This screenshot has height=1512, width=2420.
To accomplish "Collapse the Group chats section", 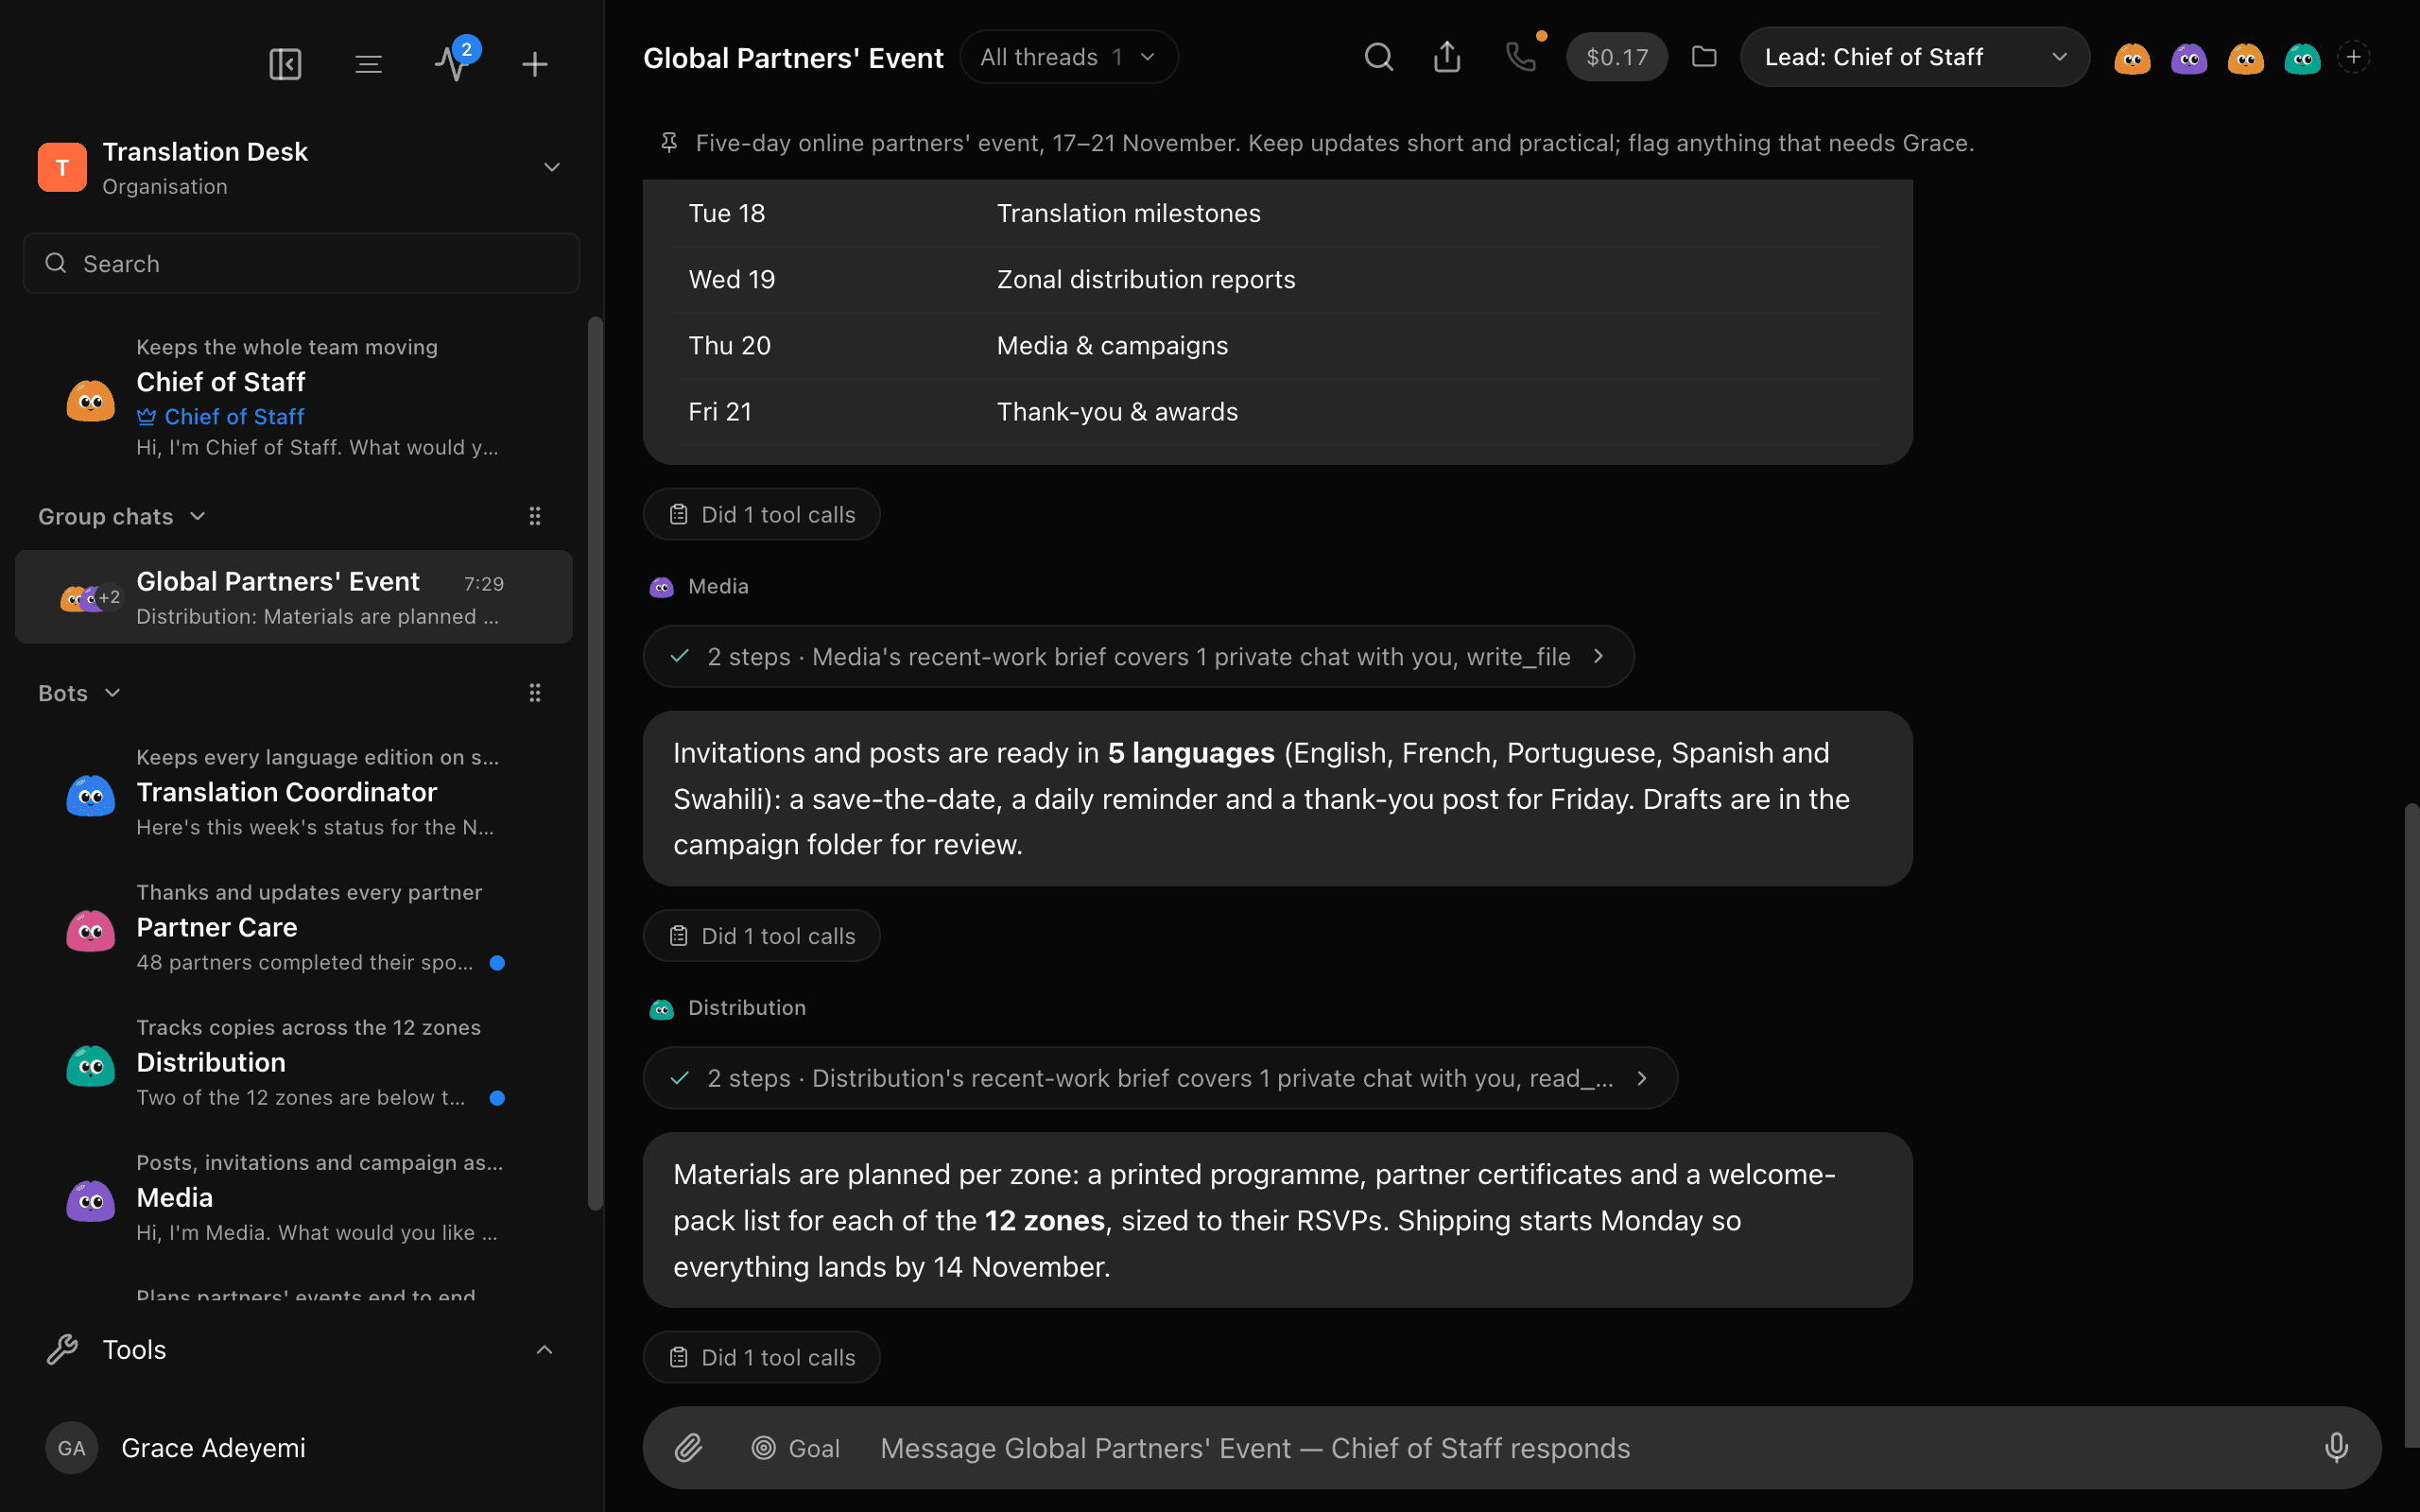I will tap(122, 516).
